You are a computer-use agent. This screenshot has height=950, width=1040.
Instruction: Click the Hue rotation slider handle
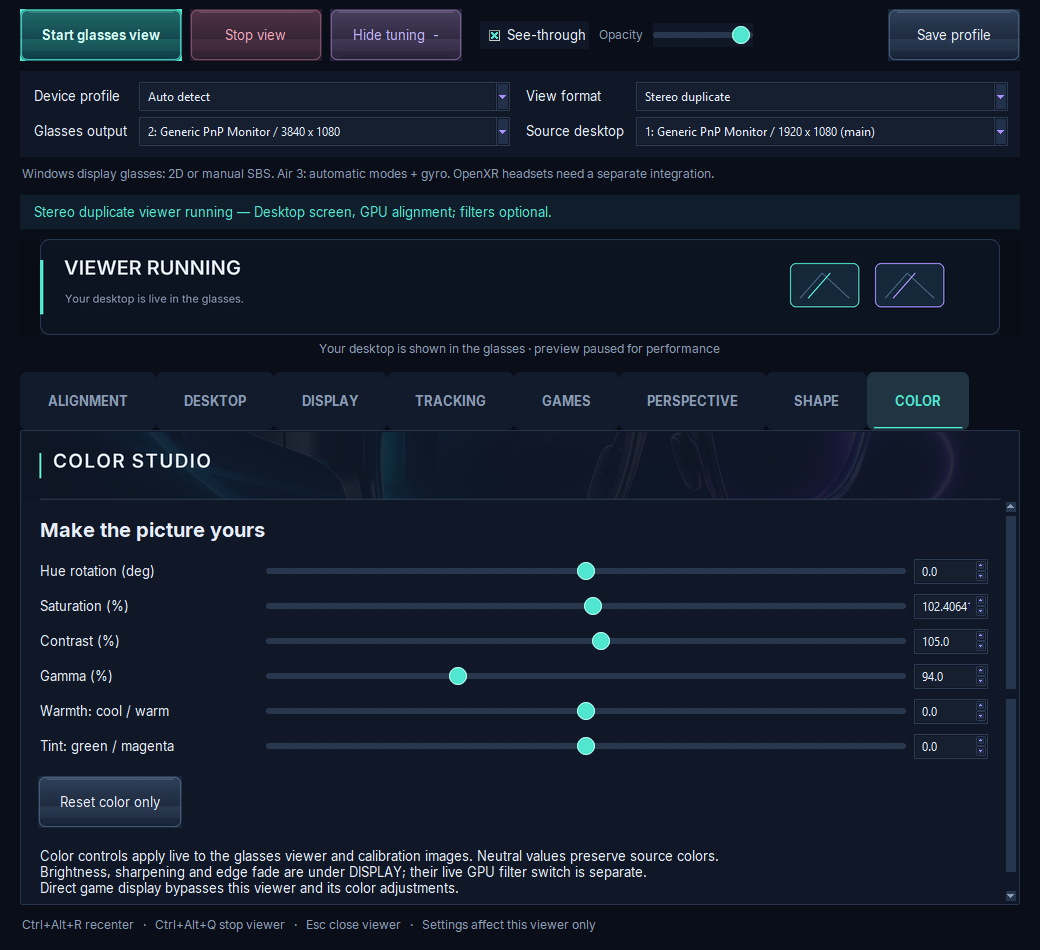tap(586, 571)
